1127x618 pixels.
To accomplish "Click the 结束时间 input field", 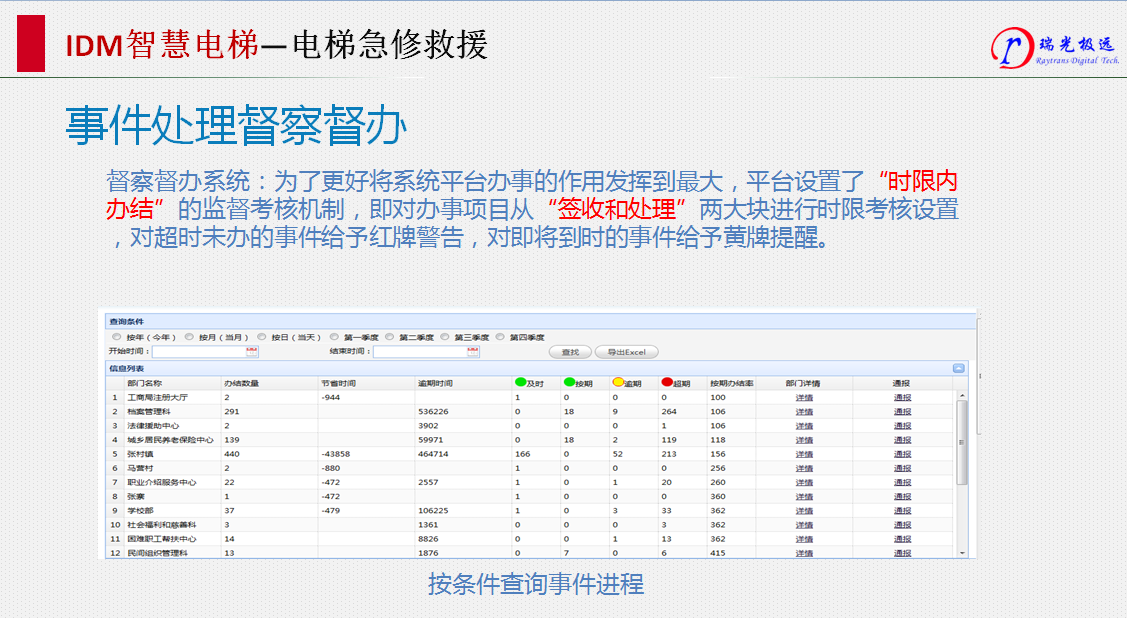I will pos(419,352).
